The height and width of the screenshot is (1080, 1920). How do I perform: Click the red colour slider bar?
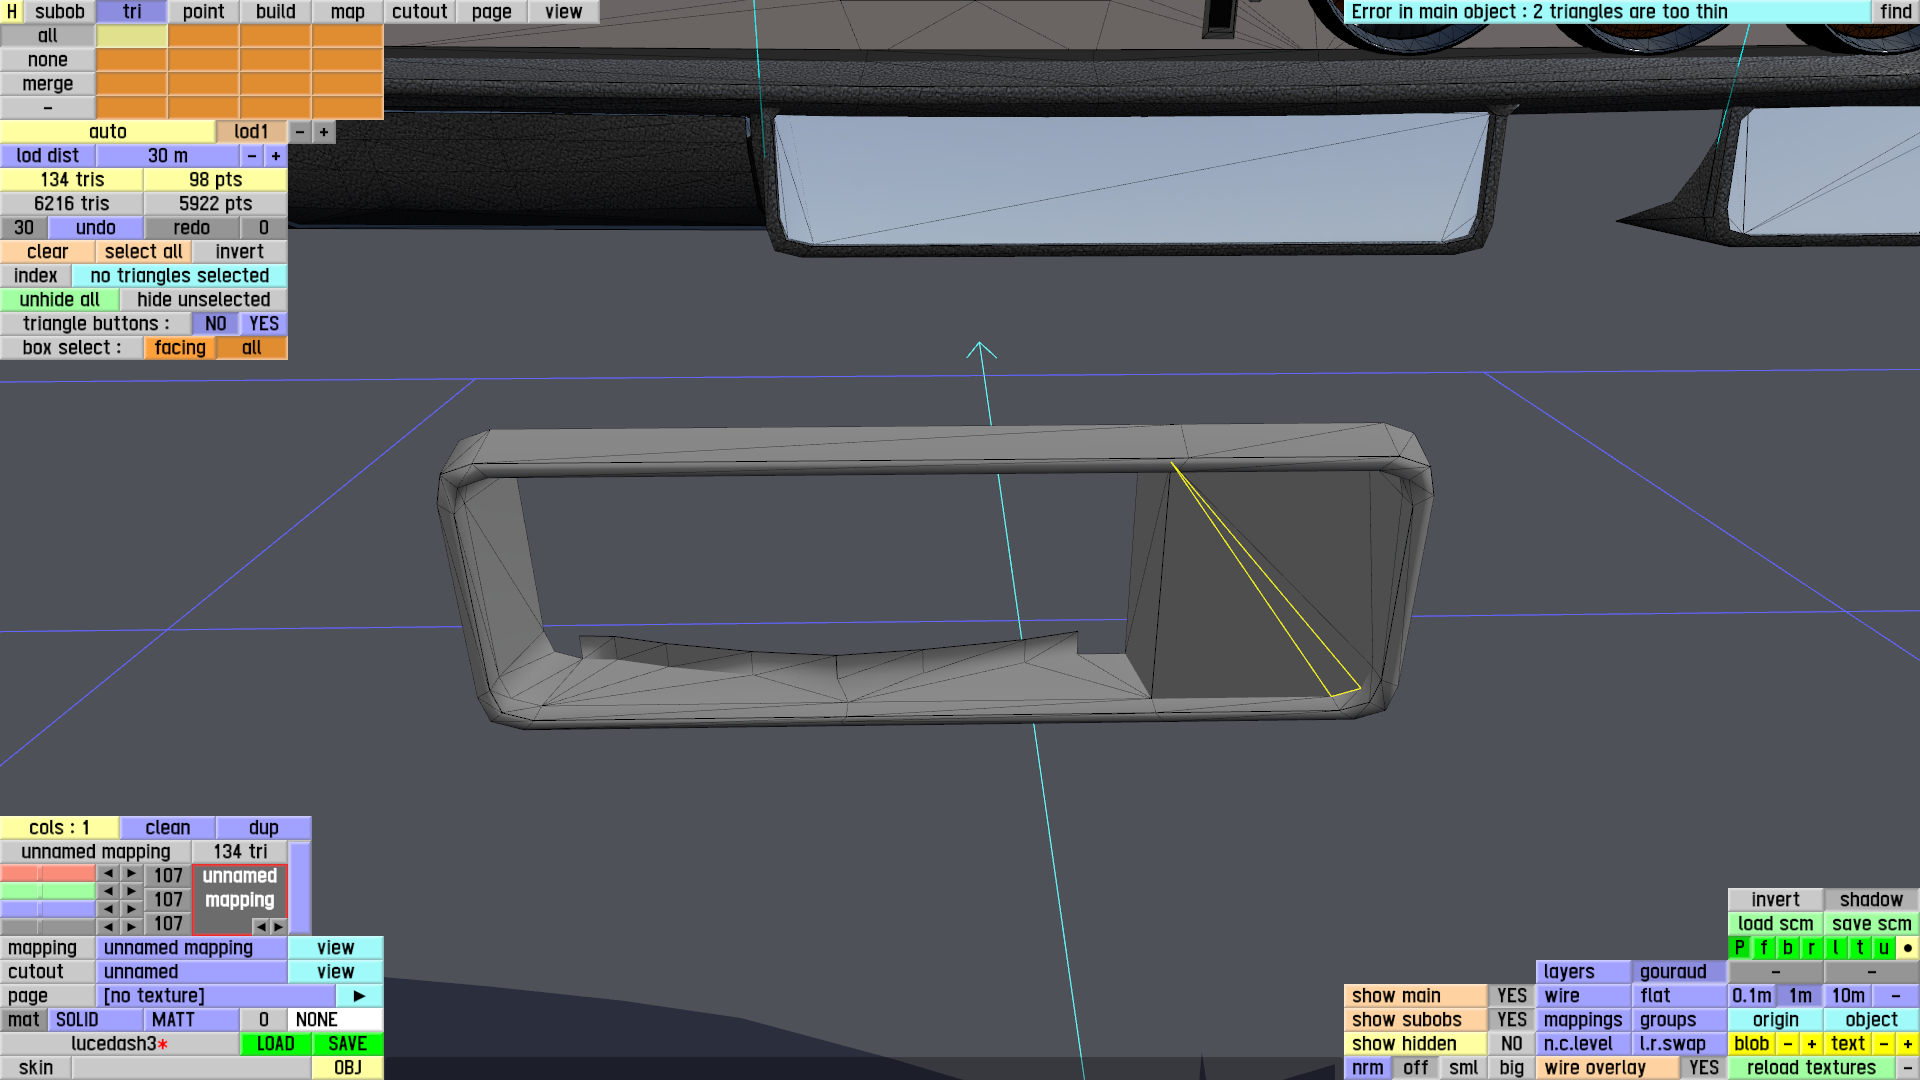[48, 874]
